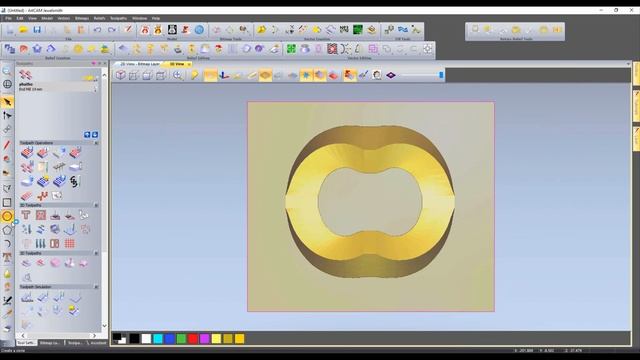Open the Edit menu
The image size is (640, 360).
(x=20, y=18)
